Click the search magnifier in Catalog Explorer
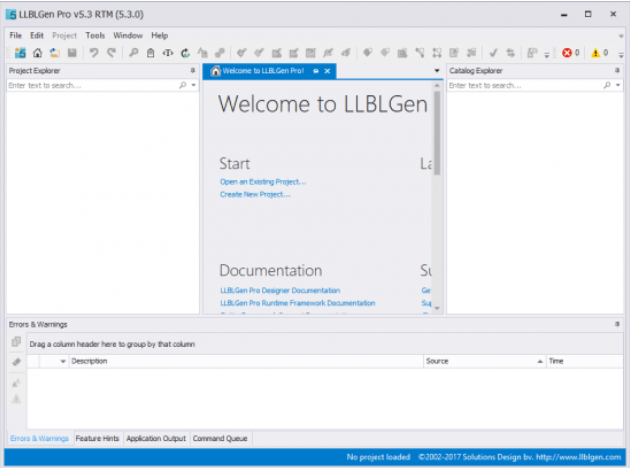 click(x=607, y=85)
